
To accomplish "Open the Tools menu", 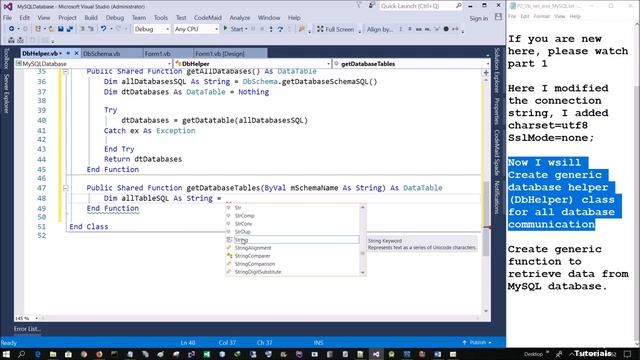I will point(160,18).
